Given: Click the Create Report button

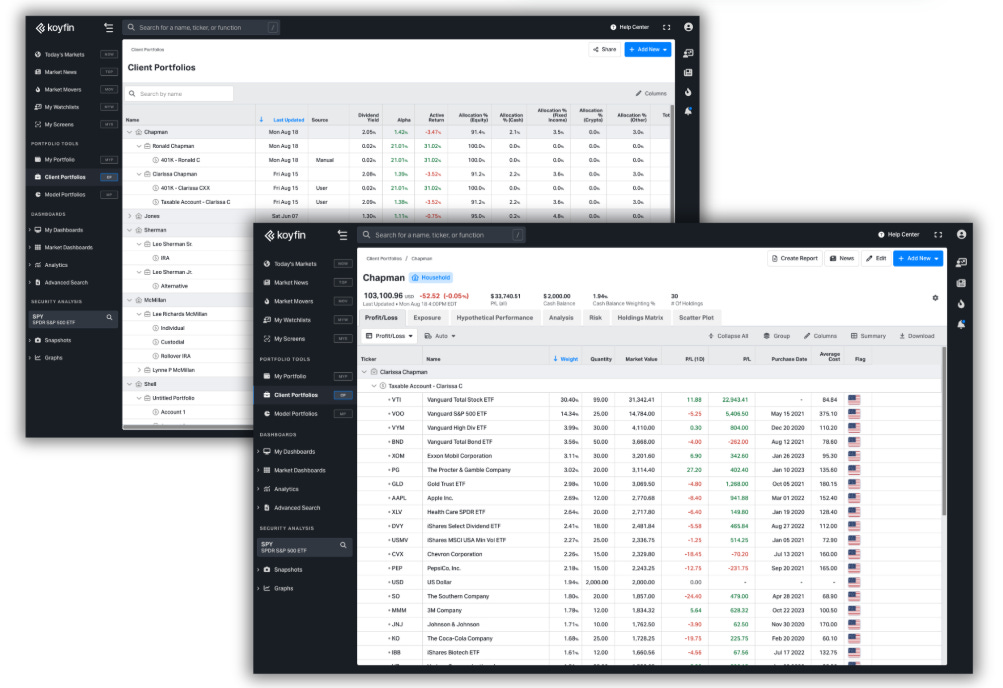Looking at the screenshot, I should pyautogui.click(x=794, y=258).
